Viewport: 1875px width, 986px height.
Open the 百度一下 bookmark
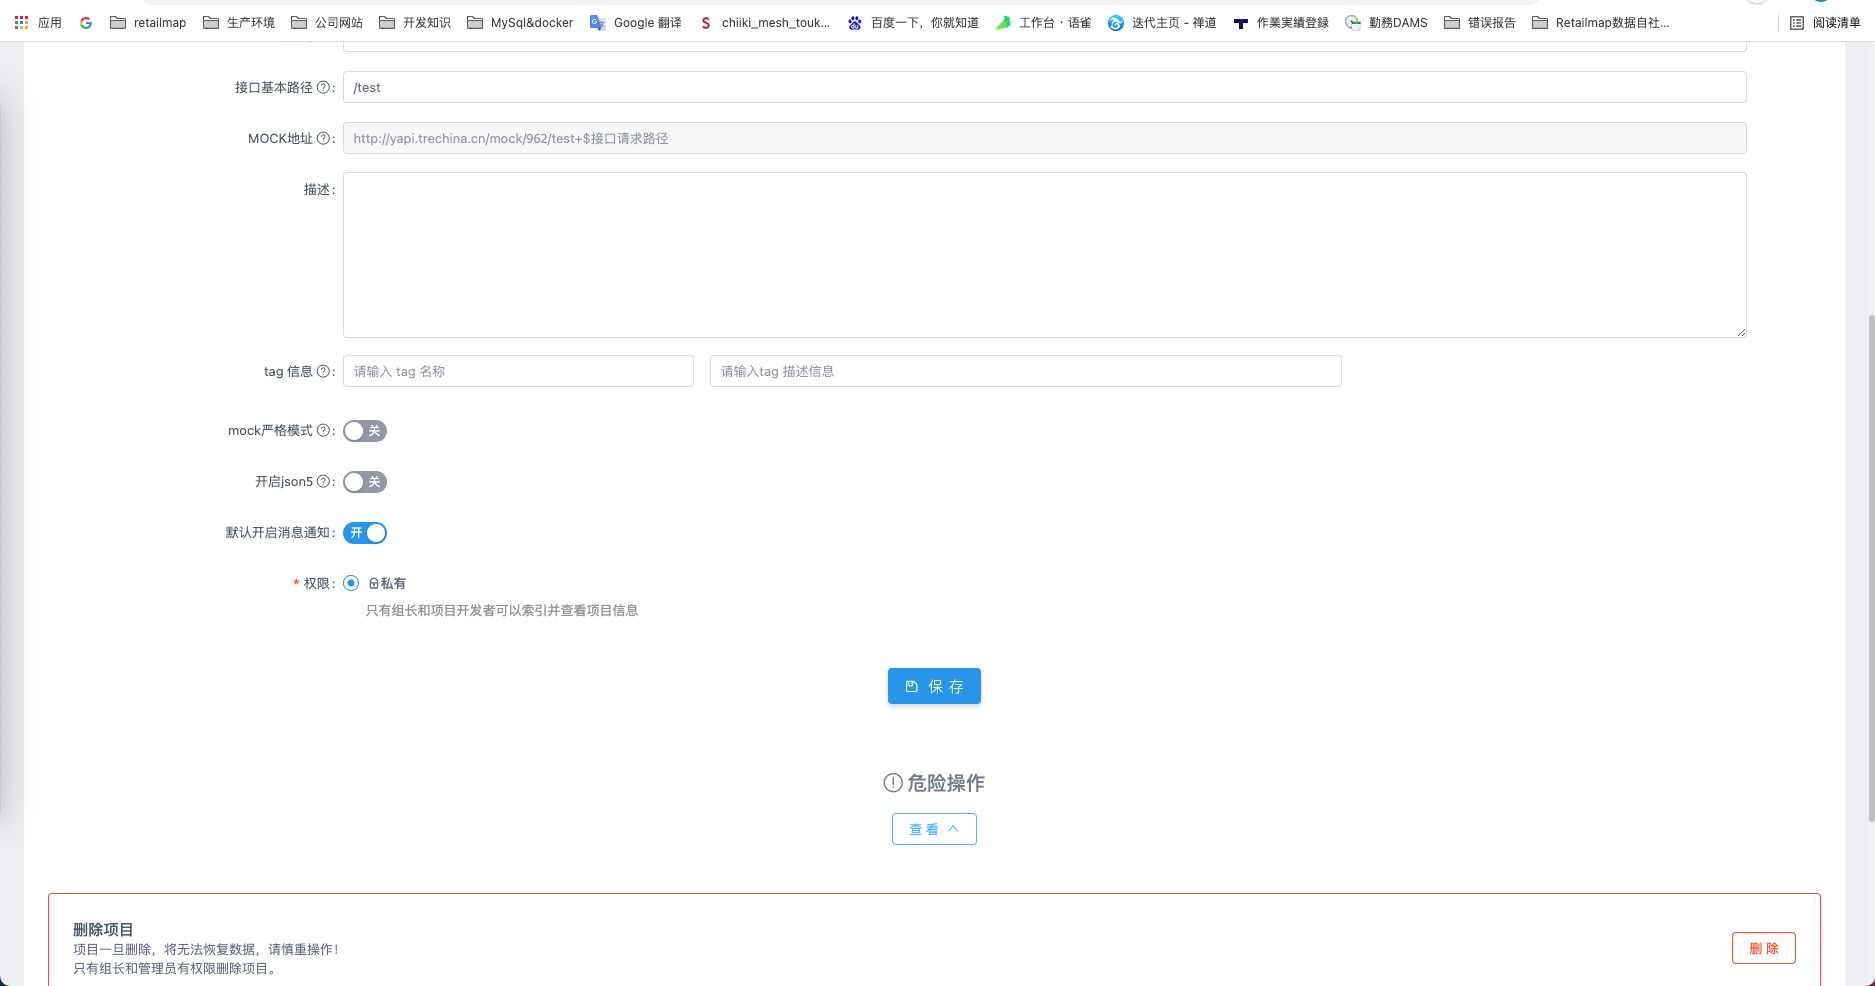(913, 22)
